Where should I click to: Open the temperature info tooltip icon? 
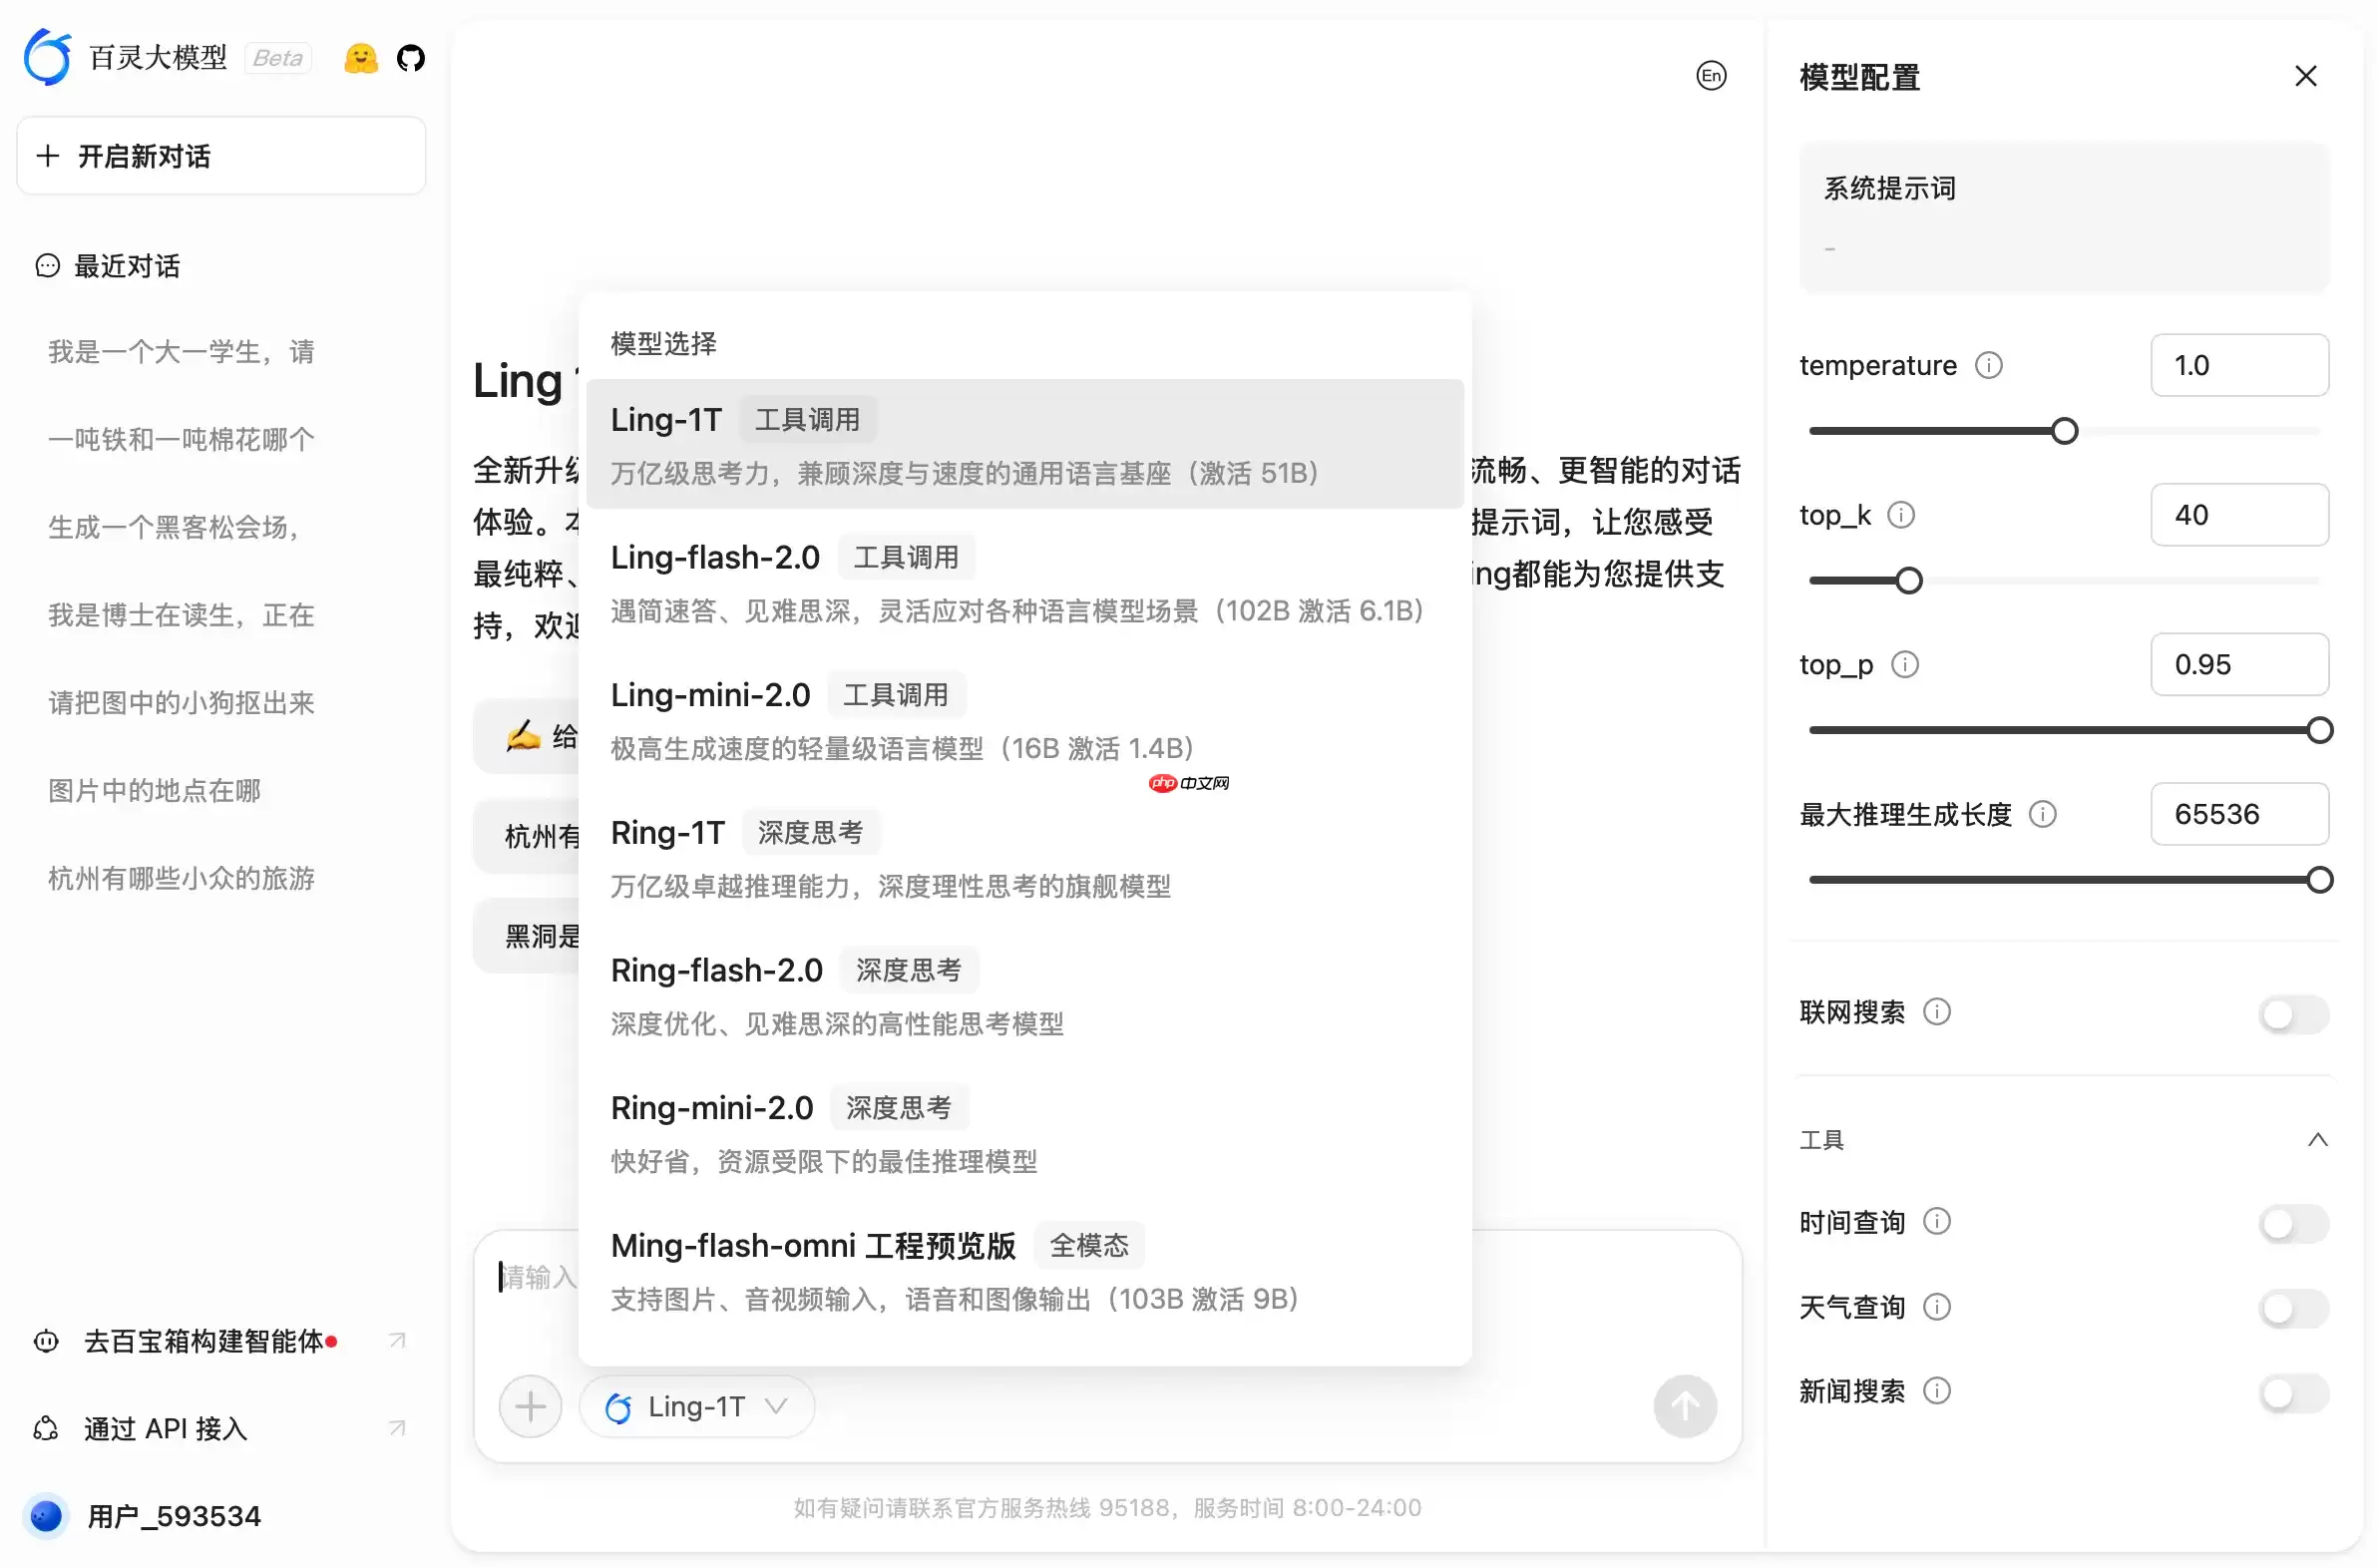[1989, 364]
